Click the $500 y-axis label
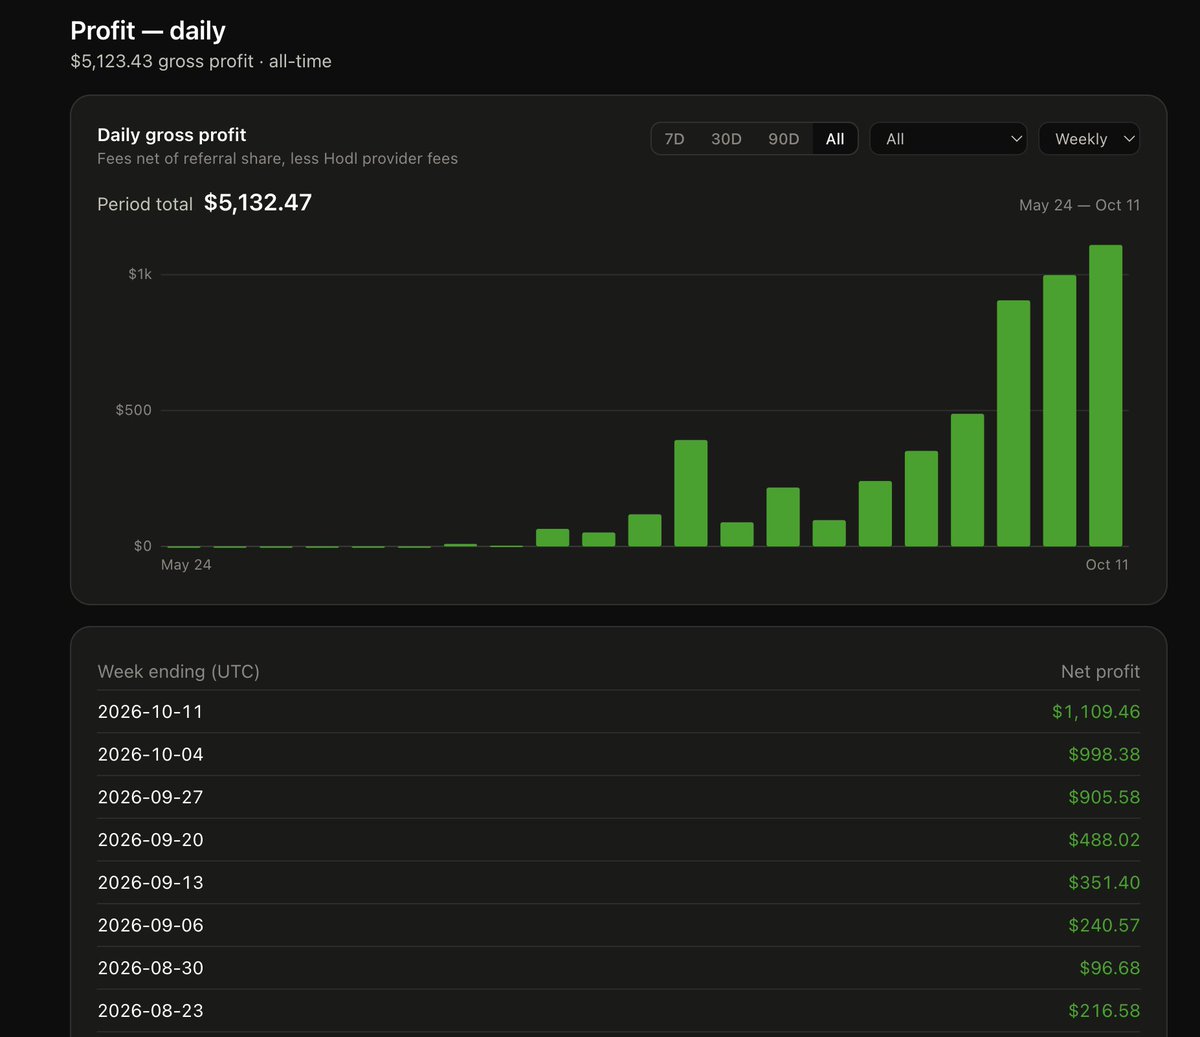The width and height of the screenshot is (1200, 1037). coord(134,410)
